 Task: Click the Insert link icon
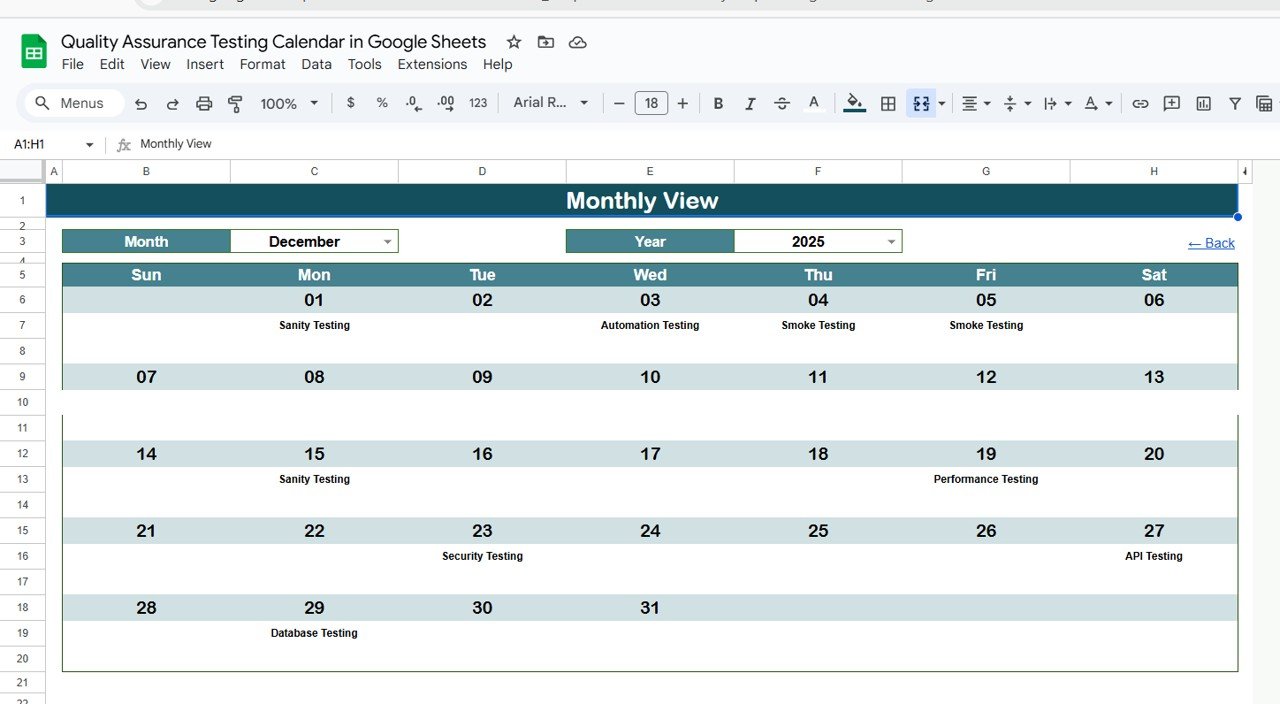[x=1140, y=103]
